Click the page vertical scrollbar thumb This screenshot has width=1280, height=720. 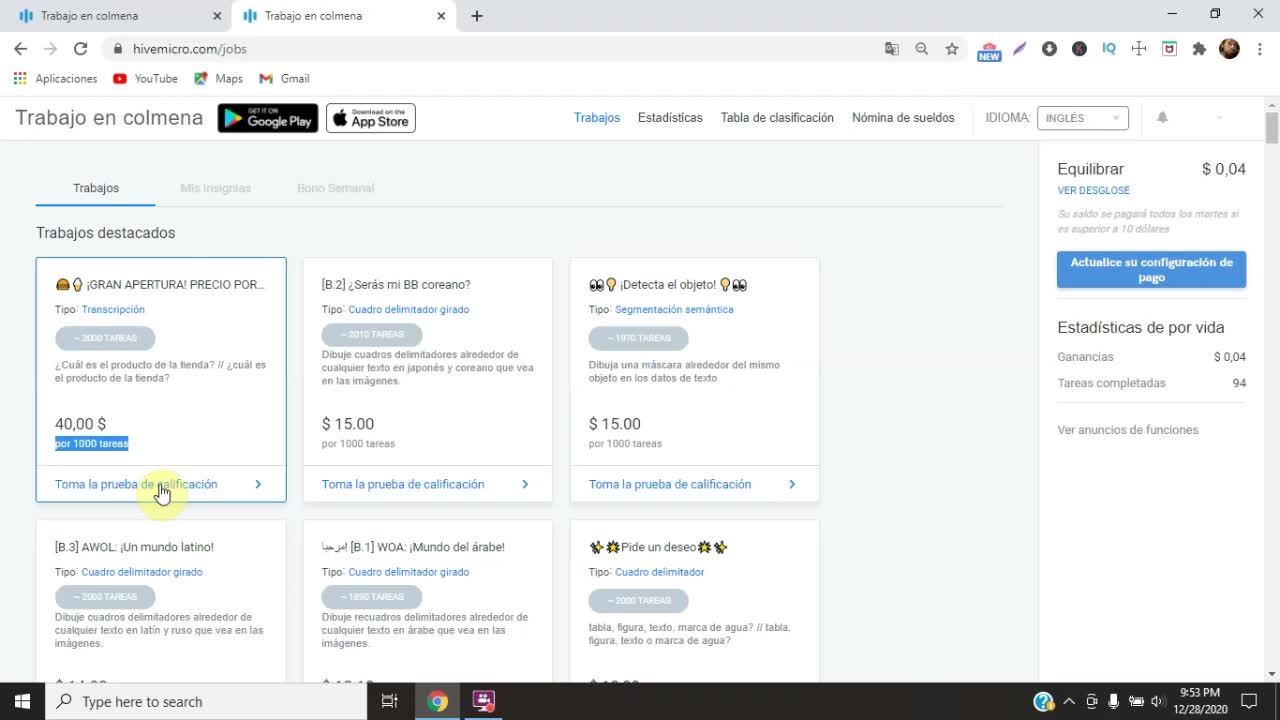(1272, 128)
